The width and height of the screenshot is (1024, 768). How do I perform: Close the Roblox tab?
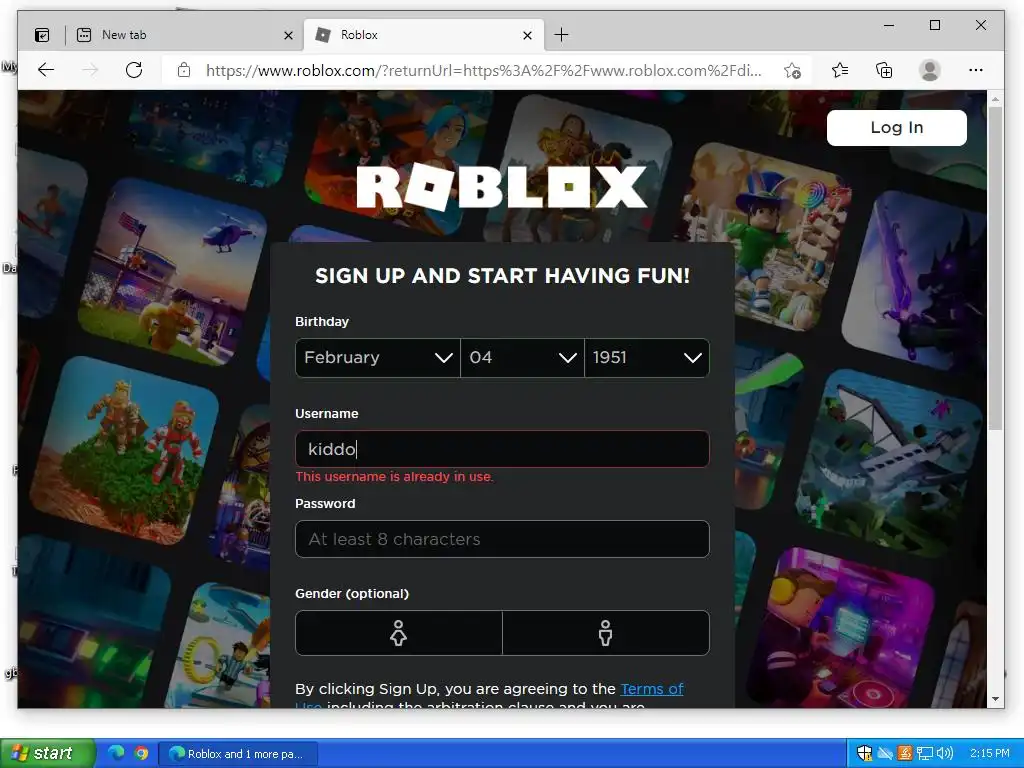coord(528,35)
